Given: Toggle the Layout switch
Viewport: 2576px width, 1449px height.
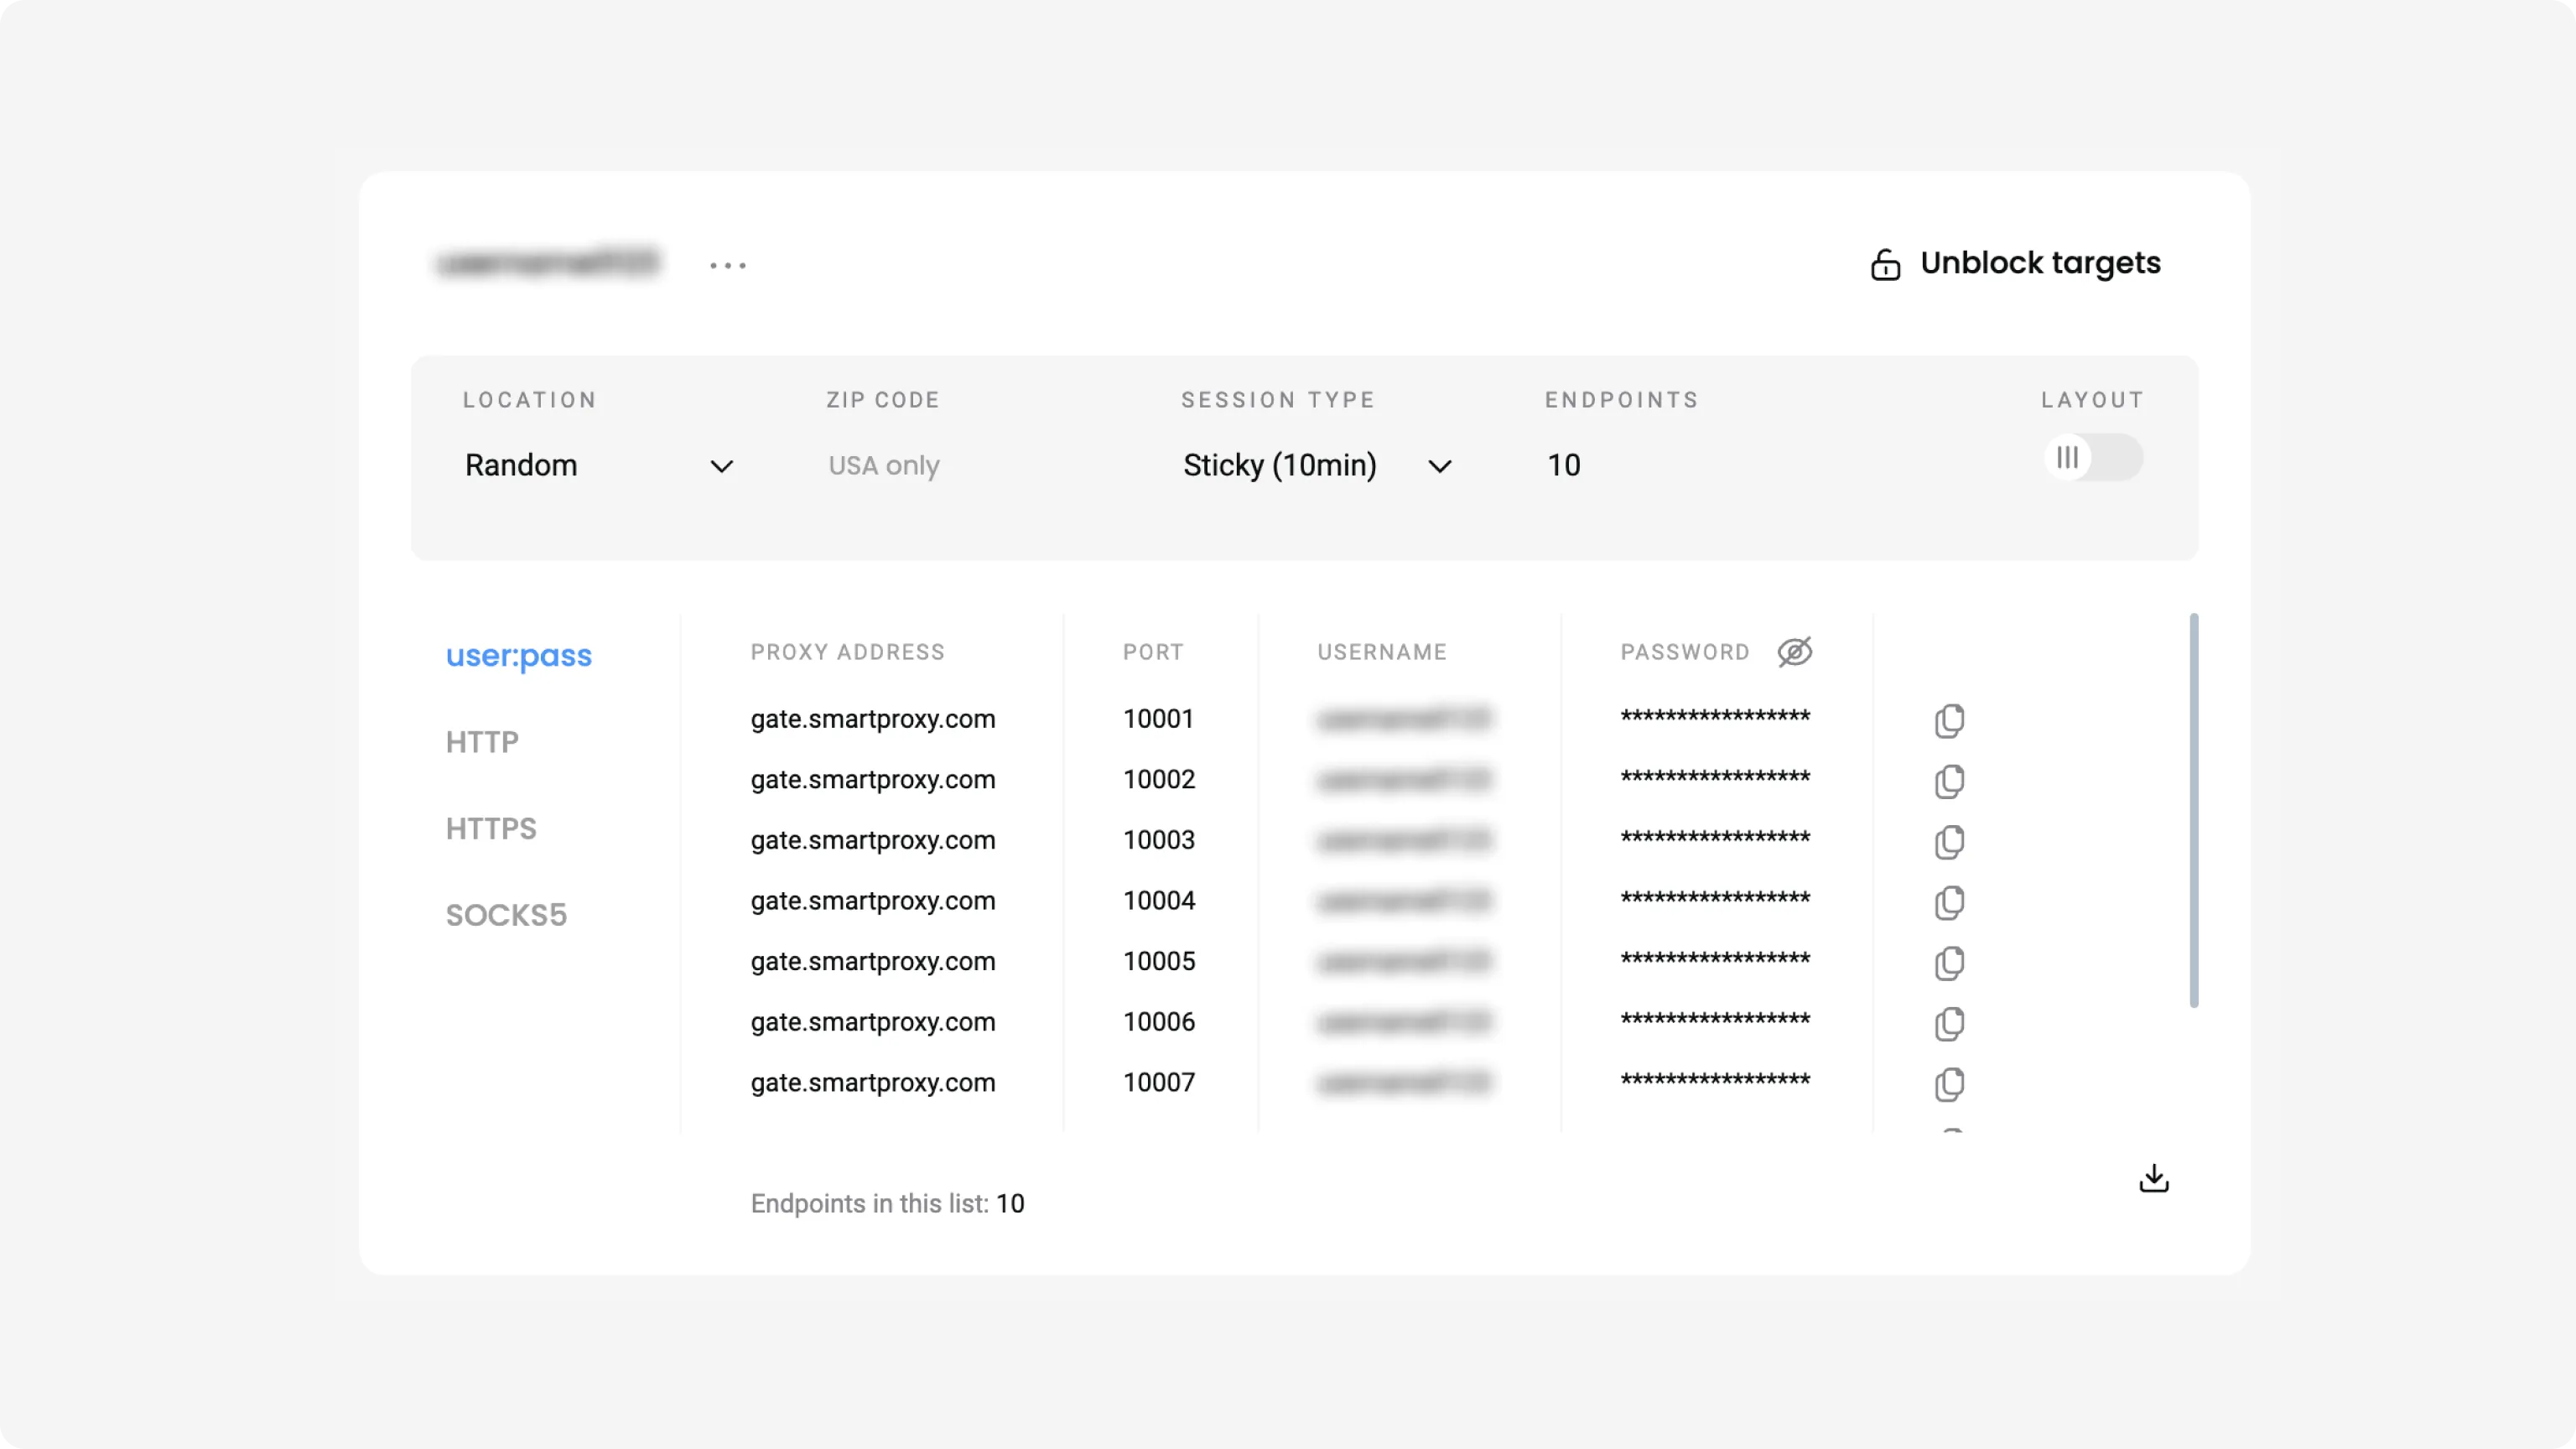Looking at the screenshot, I should (x=2093, y=457).
